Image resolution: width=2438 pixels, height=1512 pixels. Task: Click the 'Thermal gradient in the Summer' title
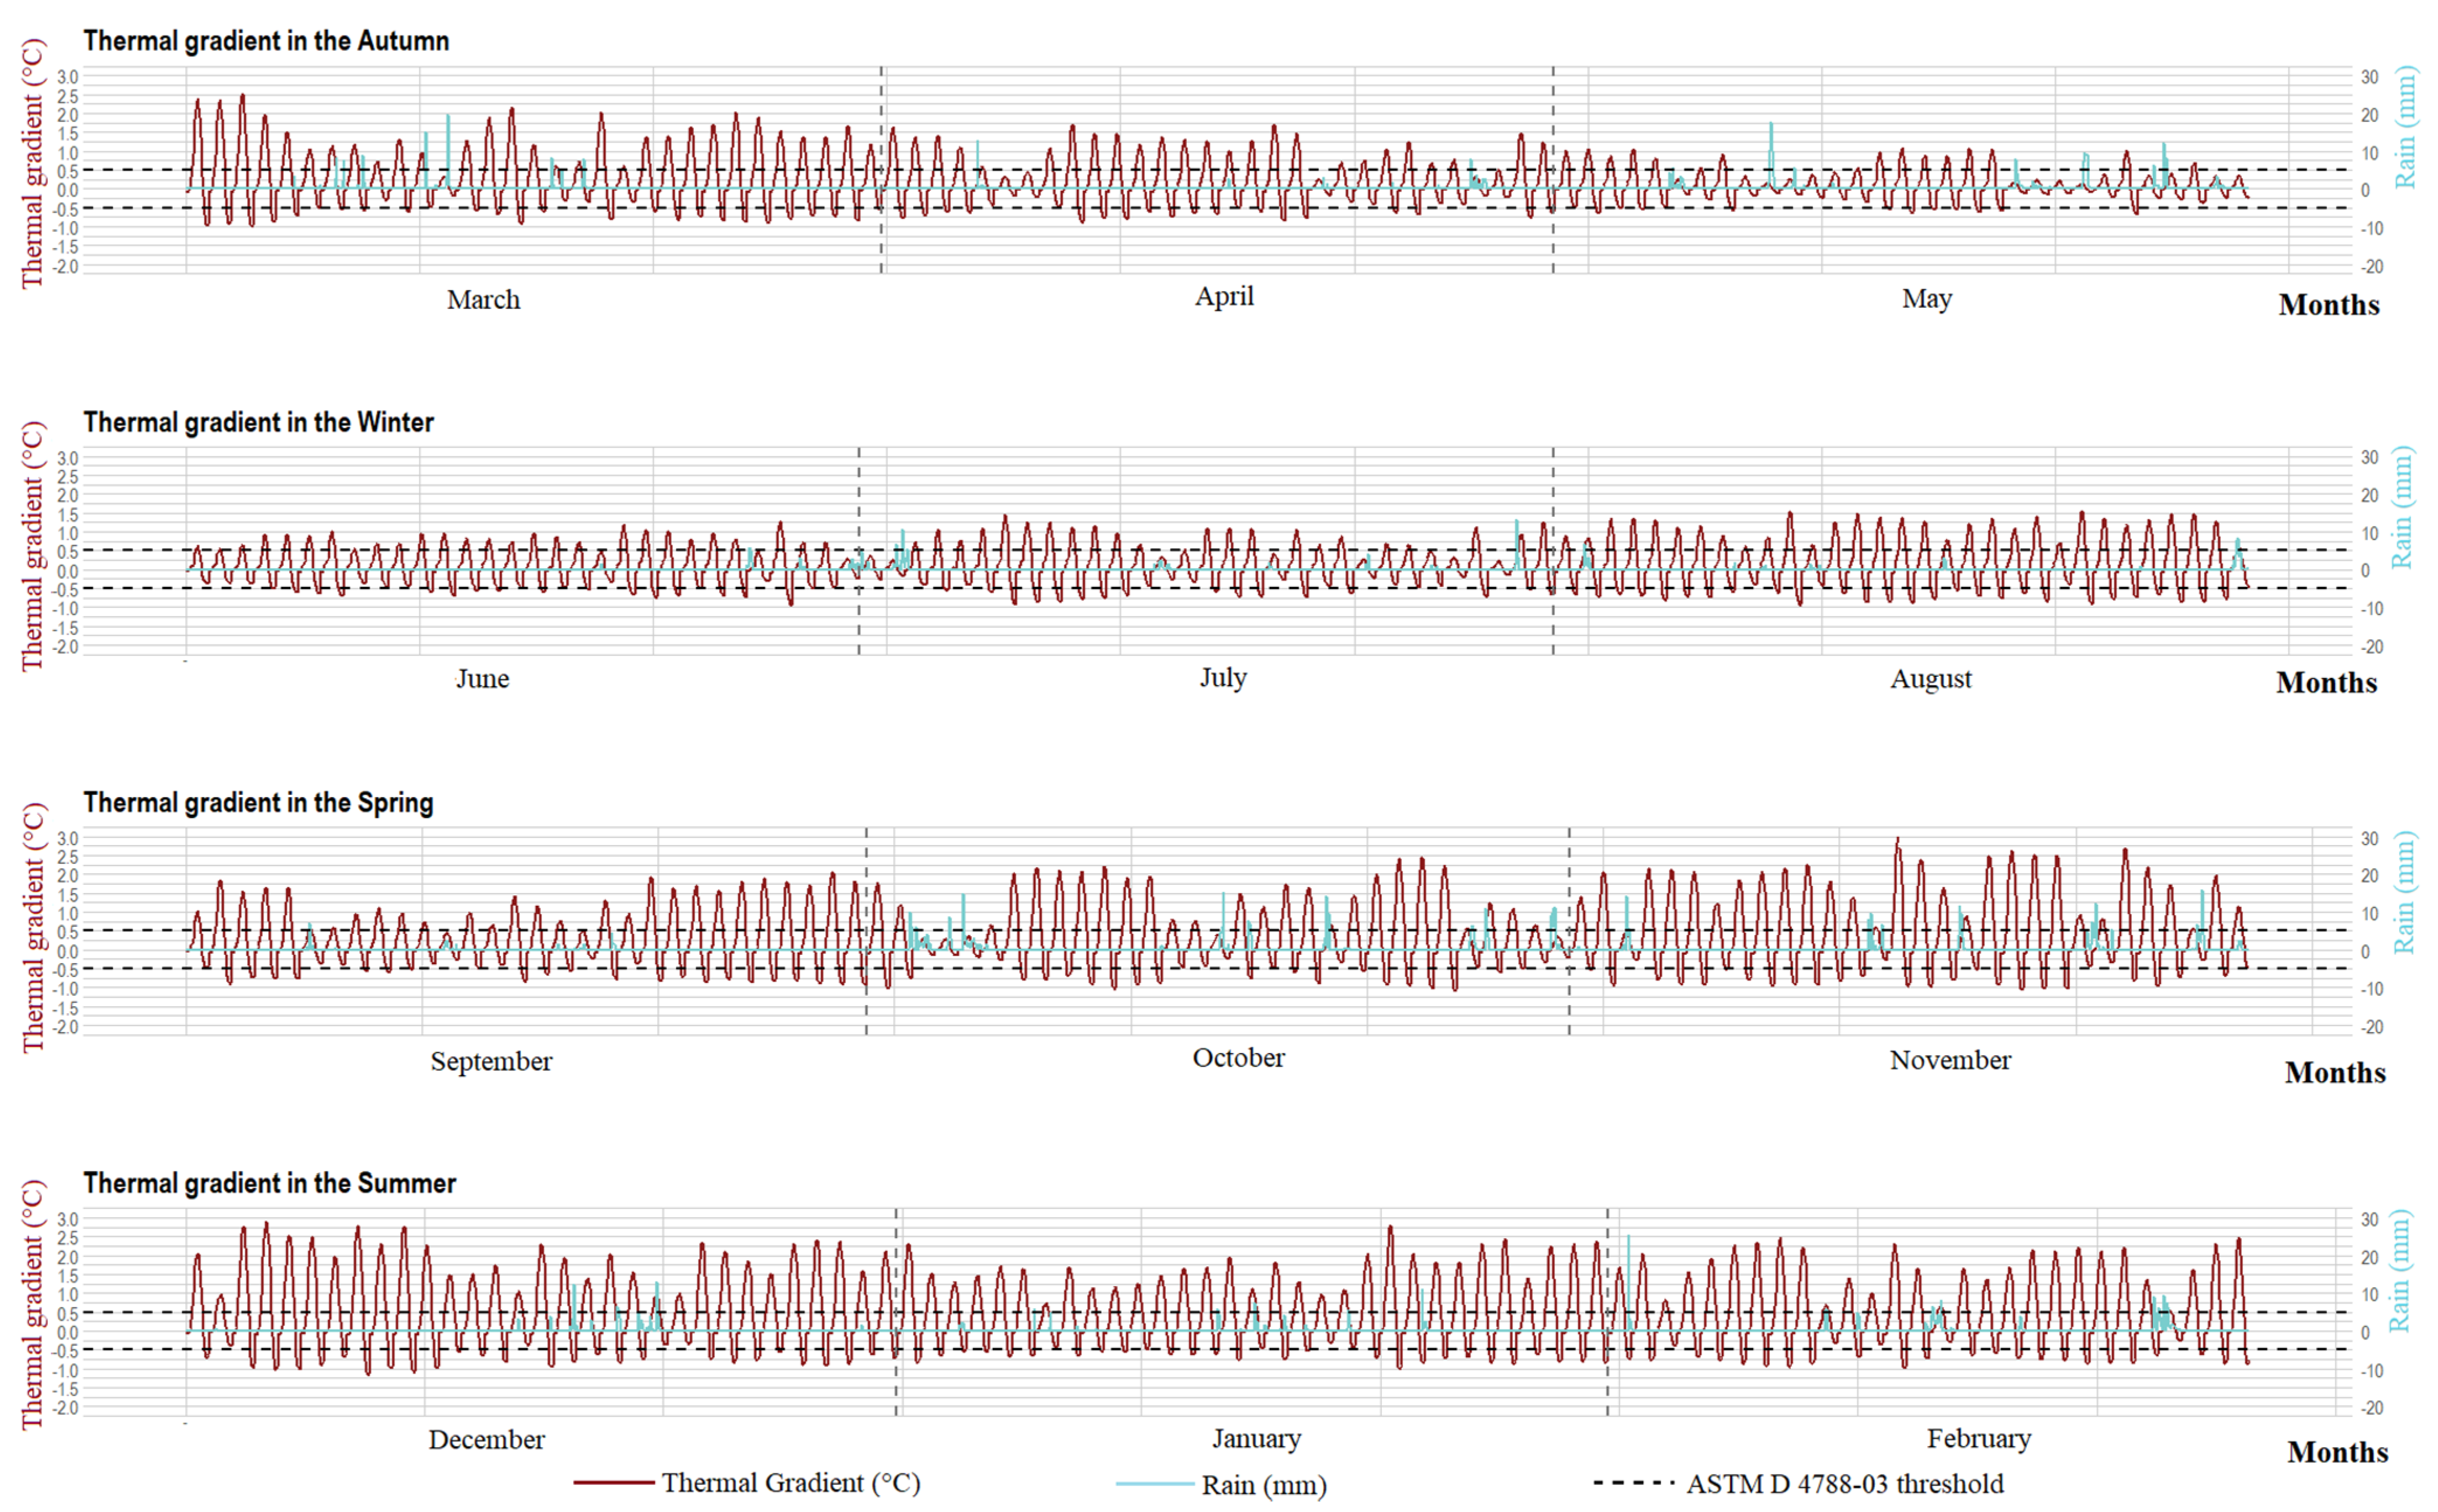pyautogui.click(x=269, y=1183)
